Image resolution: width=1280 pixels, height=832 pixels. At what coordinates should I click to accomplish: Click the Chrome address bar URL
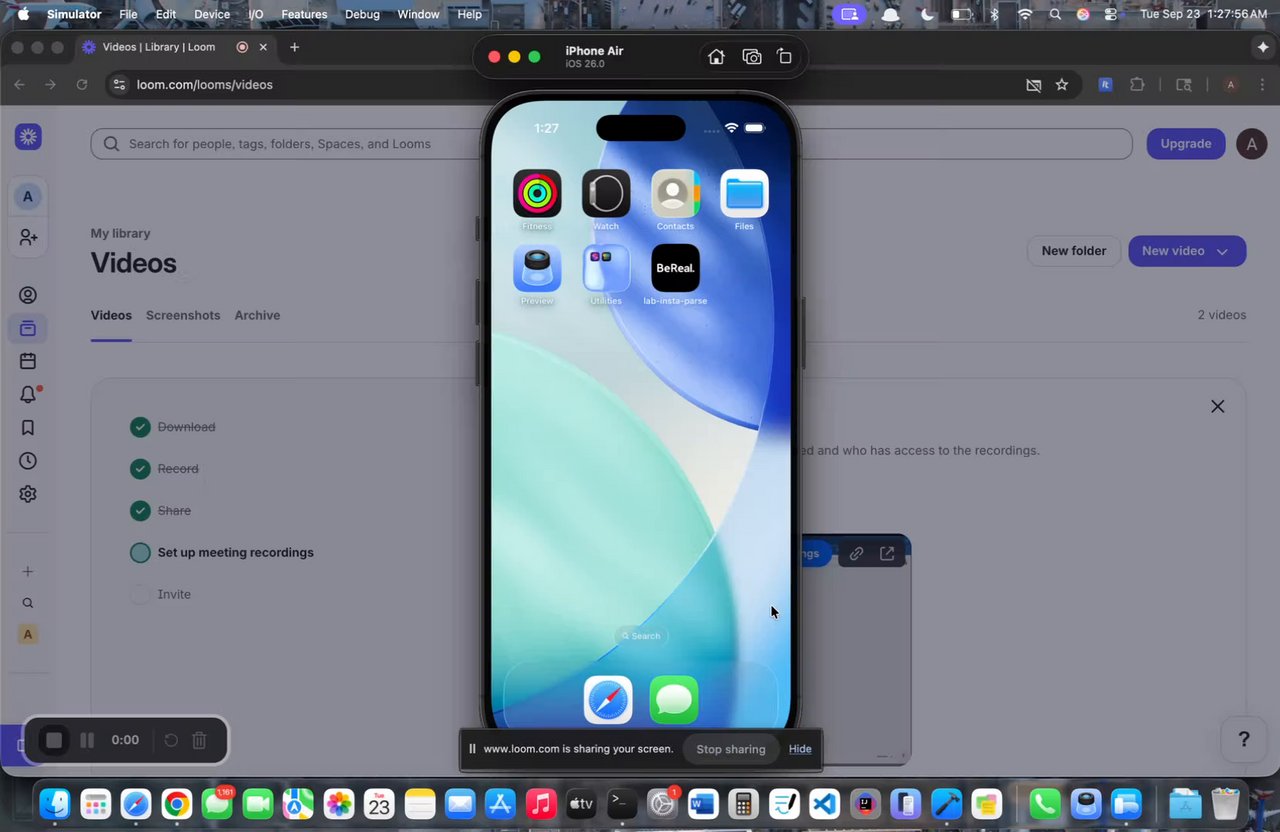click(205, 85)
